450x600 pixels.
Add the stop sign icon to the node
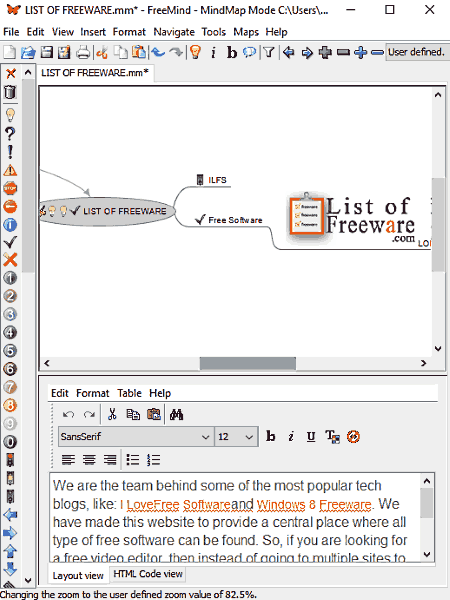point(10,188)
